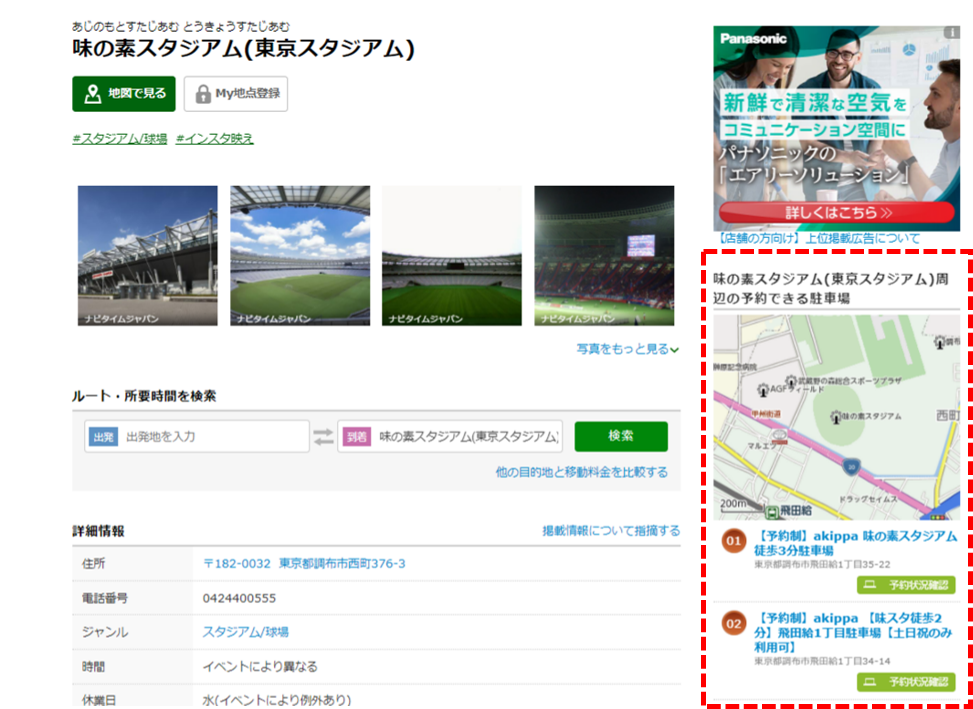Click the pin icon on My地点登録 button
Viewport: 973px width, 709px height.
click(204, 94)
